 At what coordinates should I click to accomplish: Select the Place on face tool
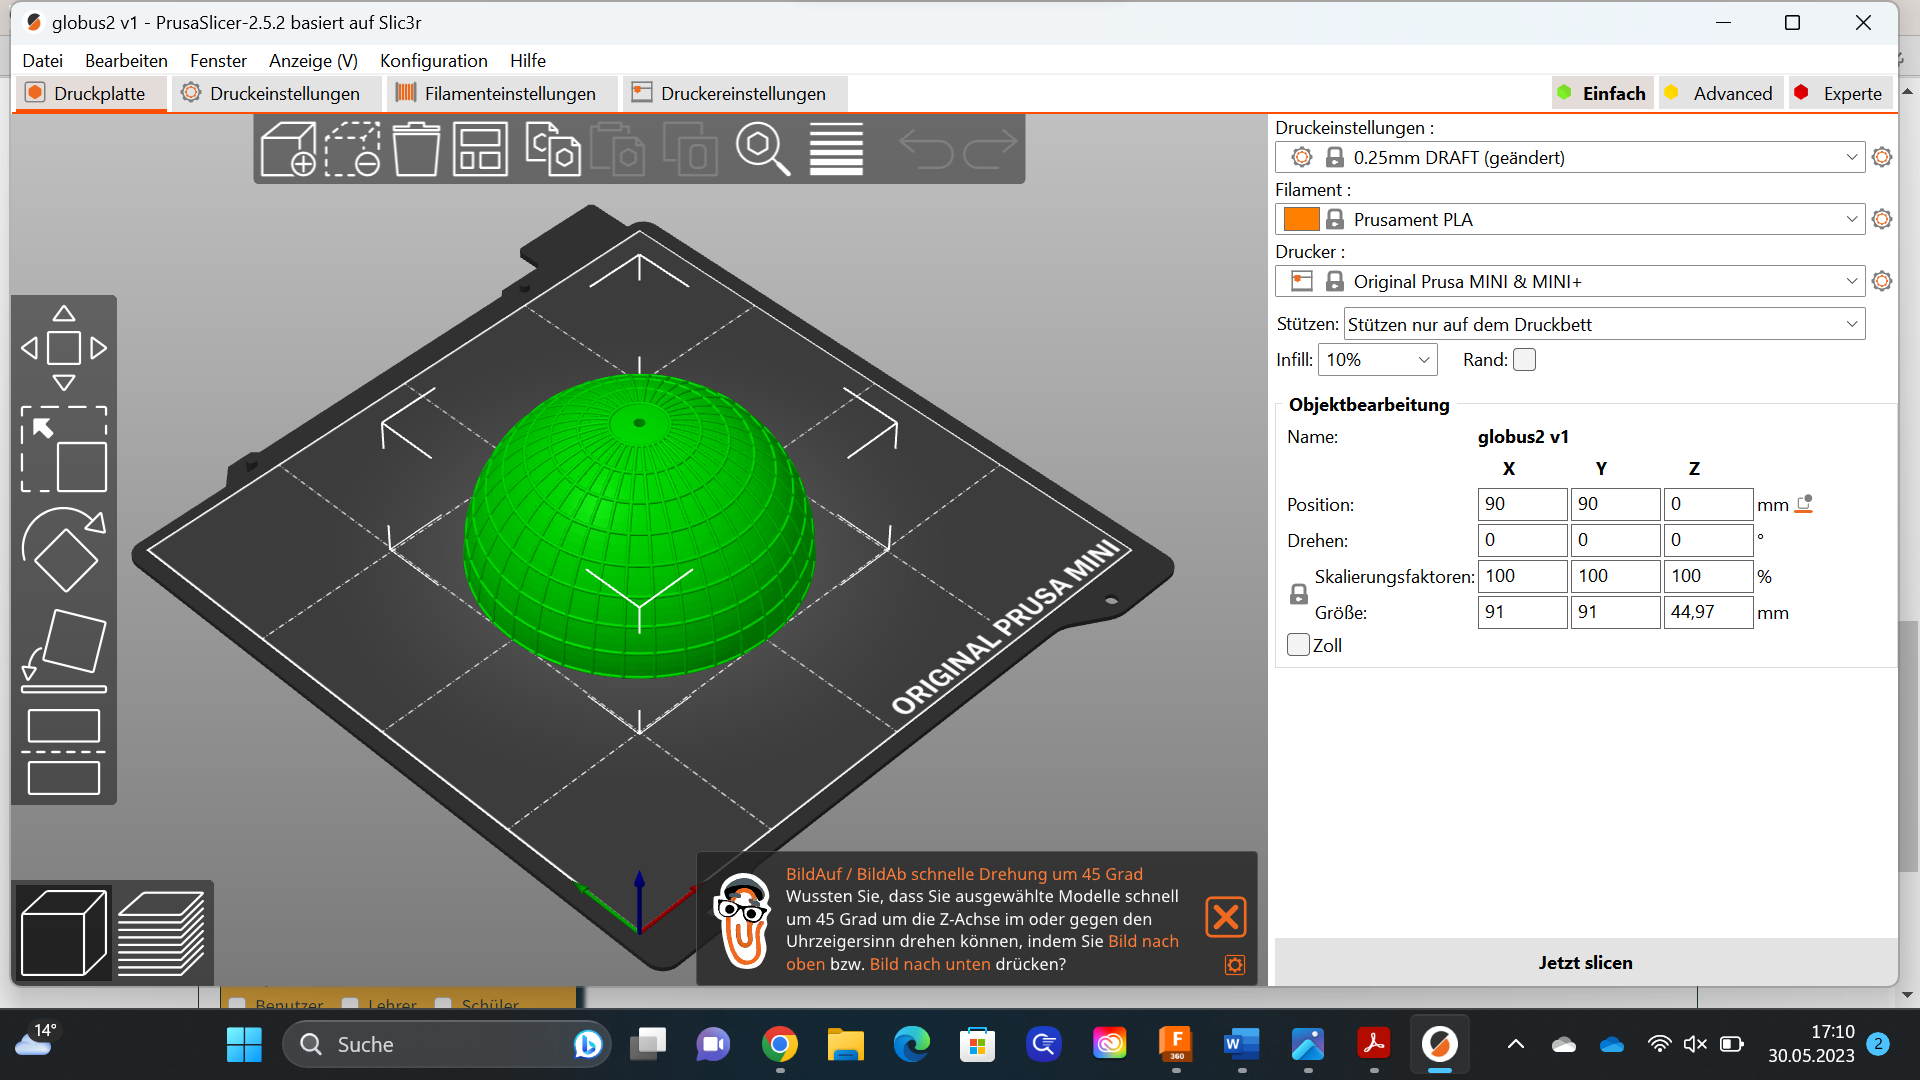pyautogui.click(x=63, y=648)
